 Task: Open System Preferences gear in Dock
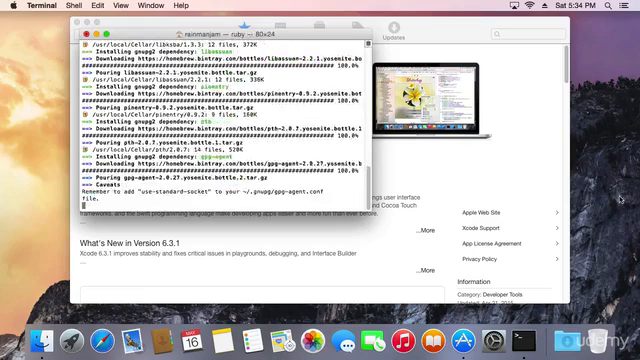pos(493,341)
